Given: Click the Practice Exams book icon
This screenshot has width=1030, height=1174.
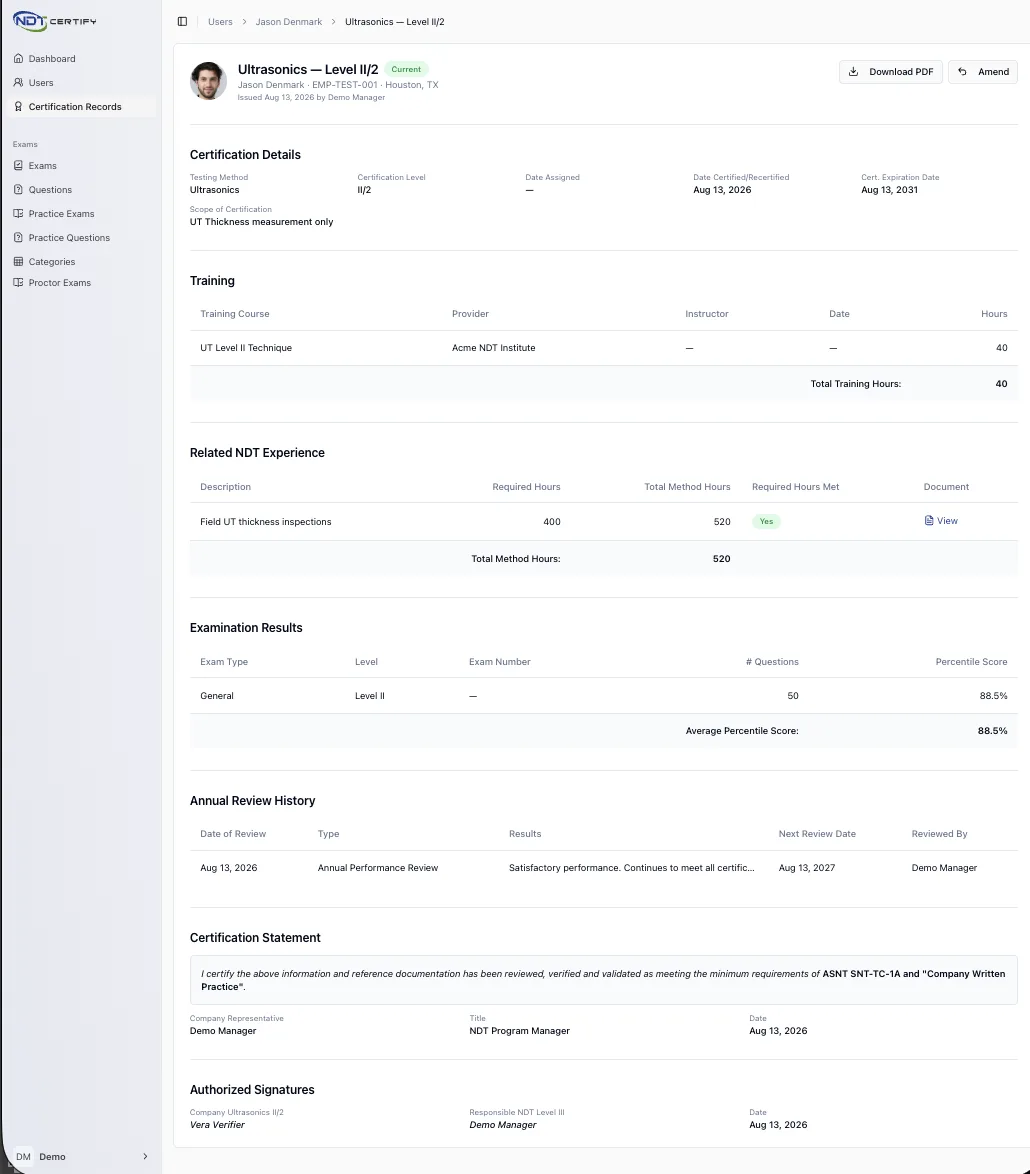Looking at the screenshot, I should [x=19, y=213].
